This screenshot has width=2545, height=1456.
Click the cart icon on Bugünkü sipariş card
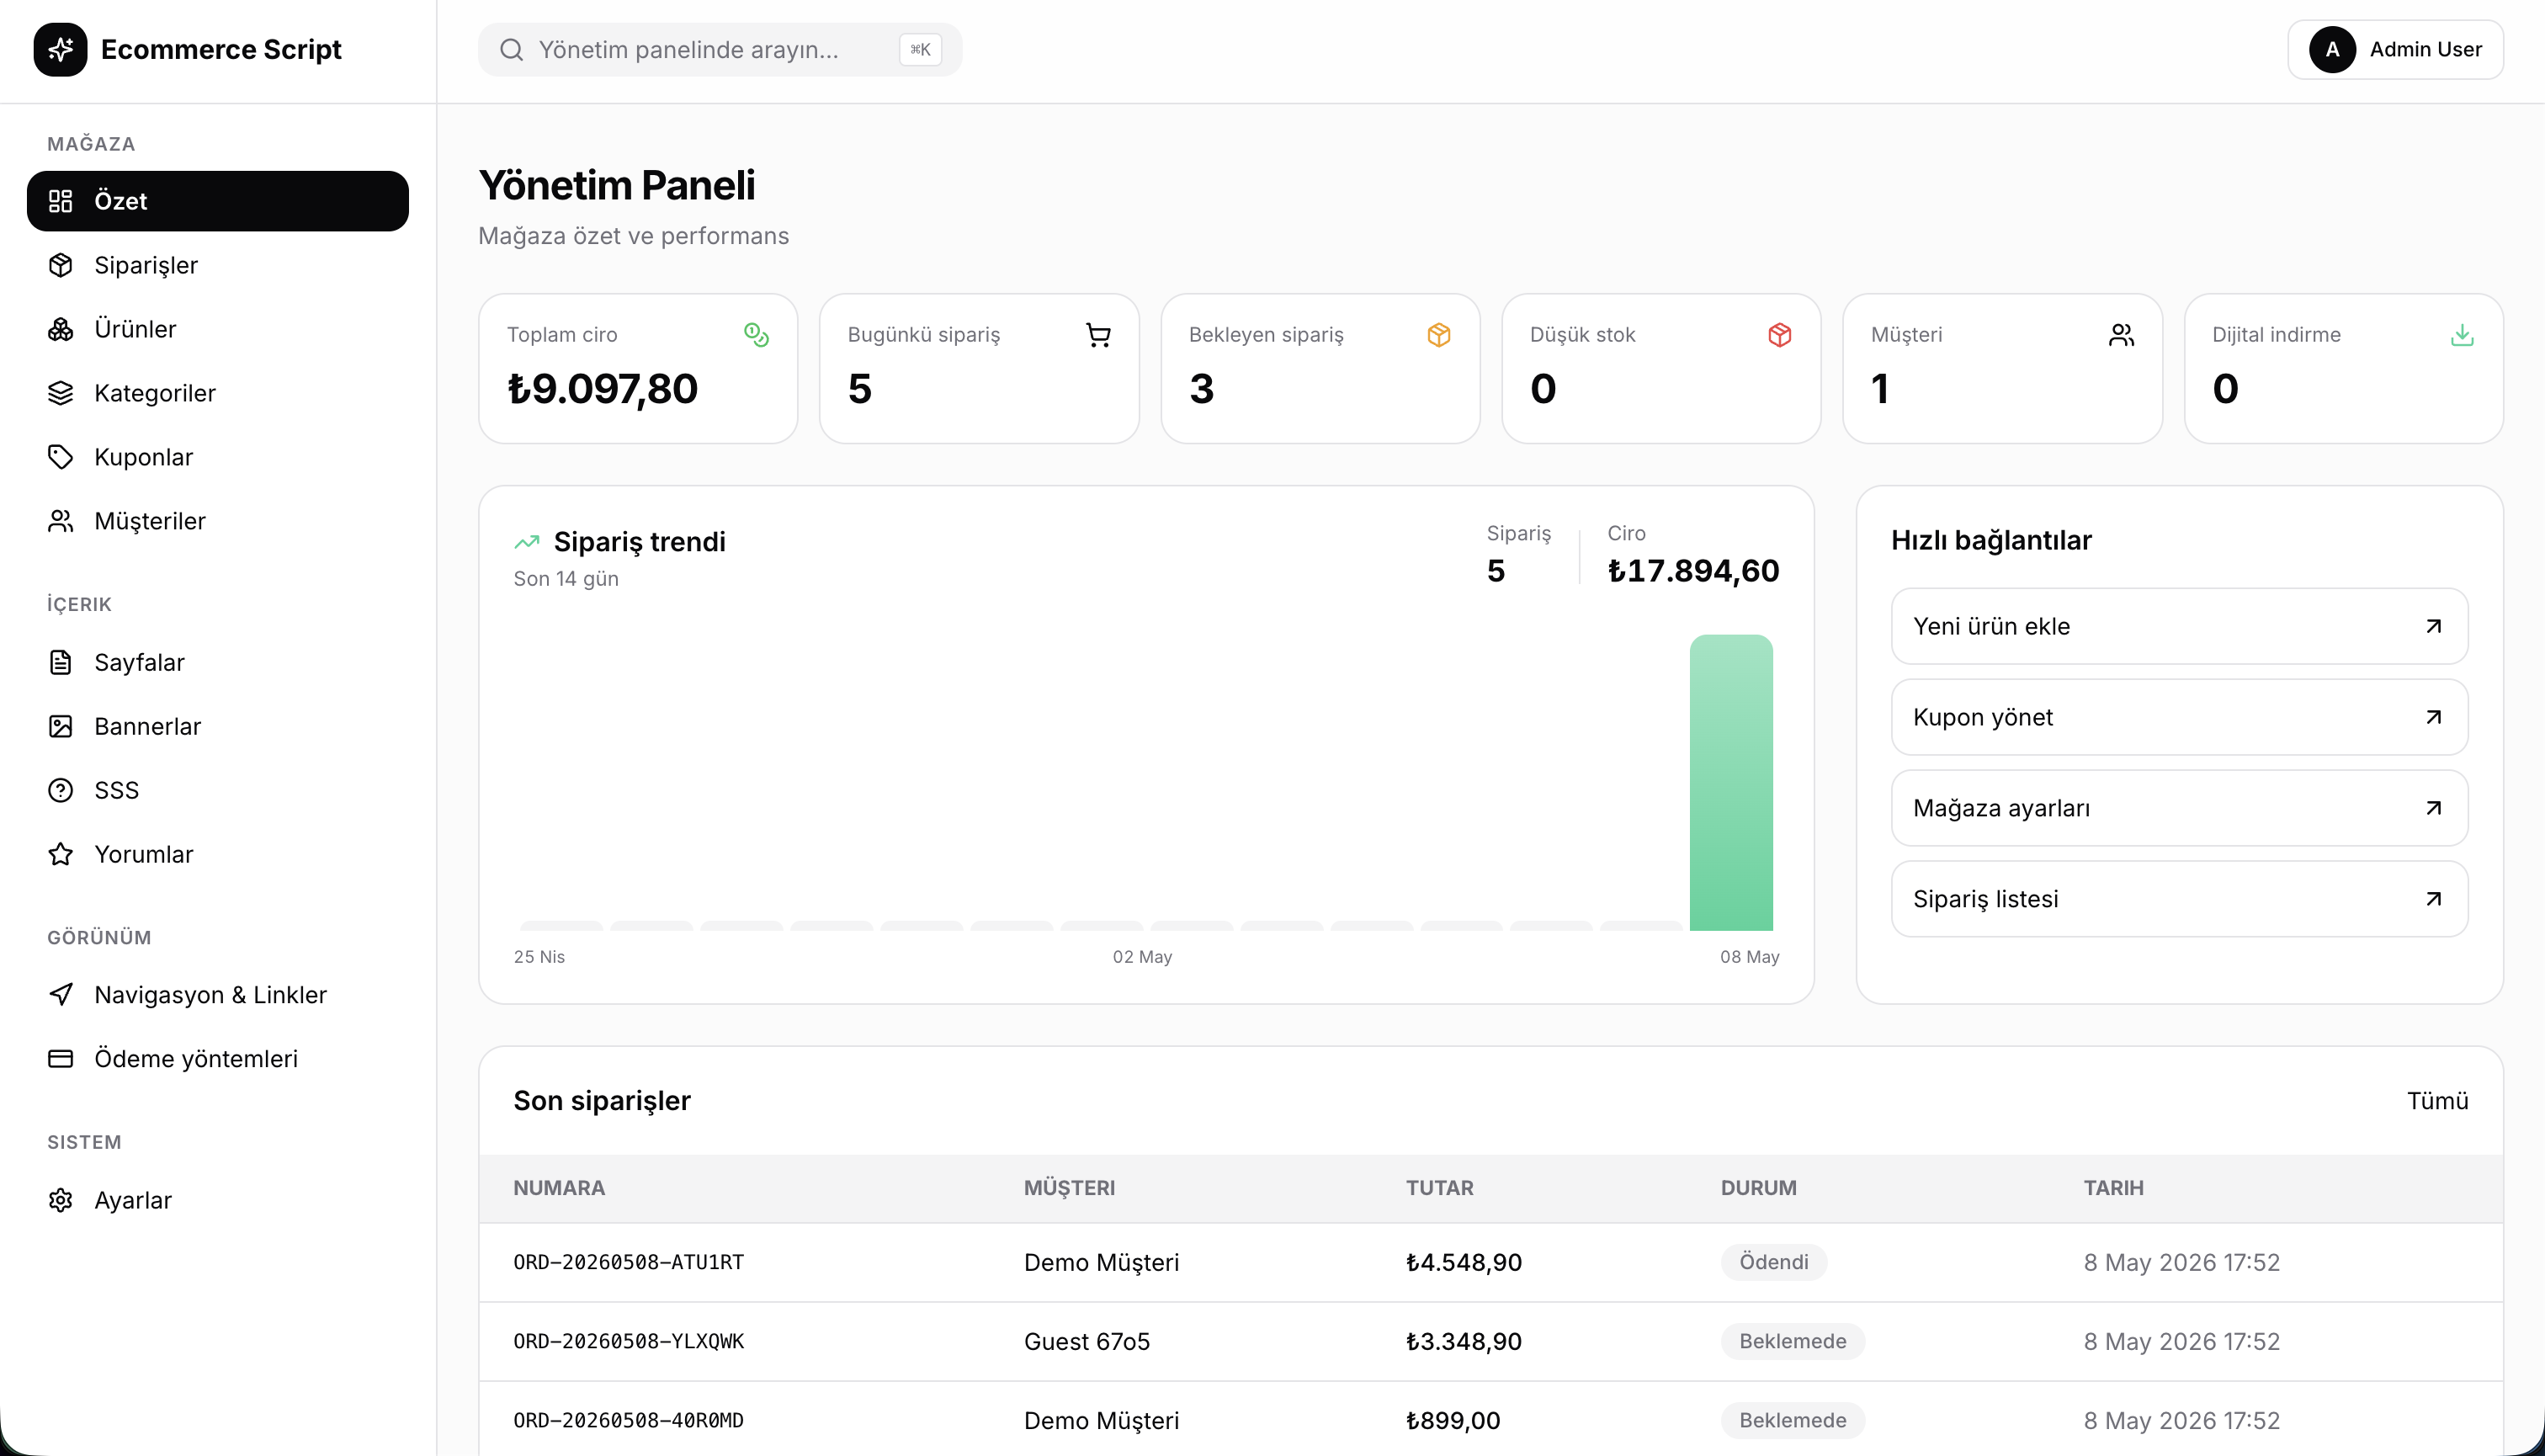[1098, 335]
